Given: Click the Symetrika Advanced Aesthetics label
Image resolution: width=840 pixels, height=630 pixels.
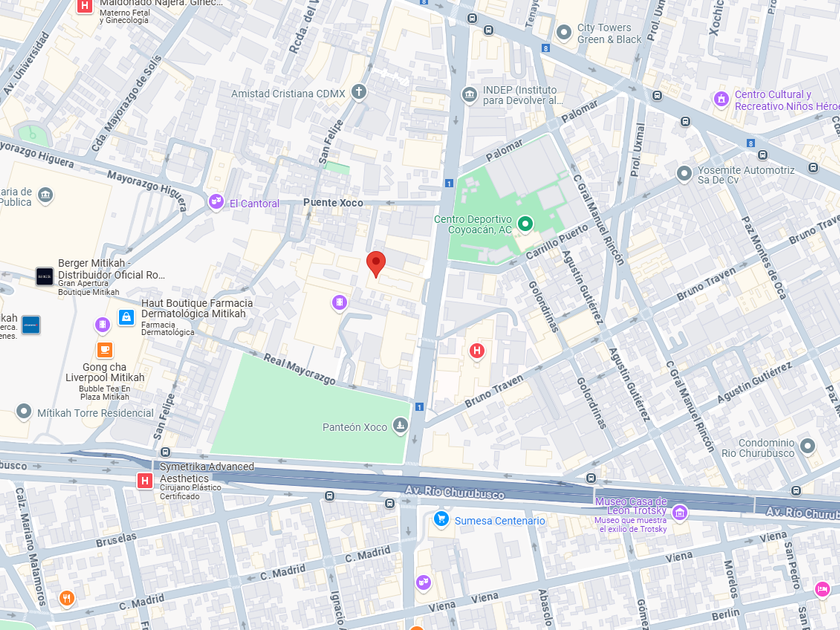Looking at the screenshot, I should pos(207,472).
